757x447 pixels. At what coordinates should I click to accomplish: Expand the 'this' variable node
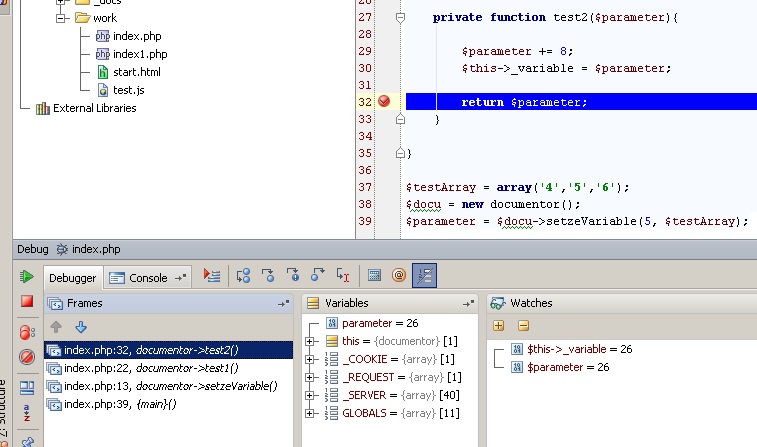pyautogui.click(x=310, y=341)
